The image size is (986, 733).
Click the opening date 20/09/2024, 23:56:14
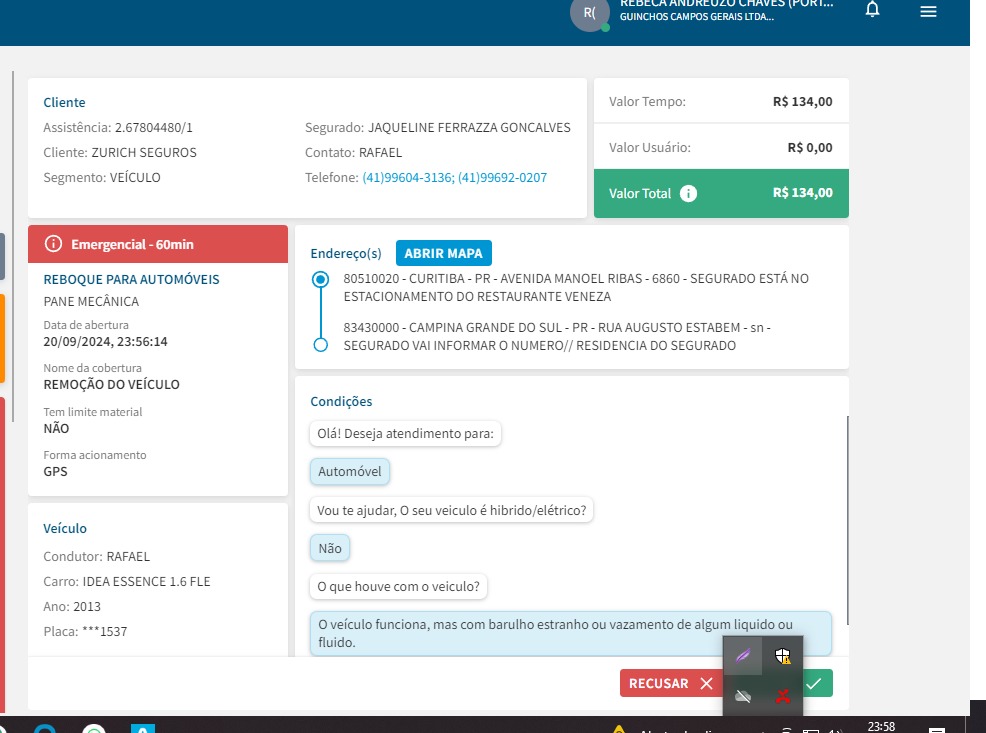106,342
